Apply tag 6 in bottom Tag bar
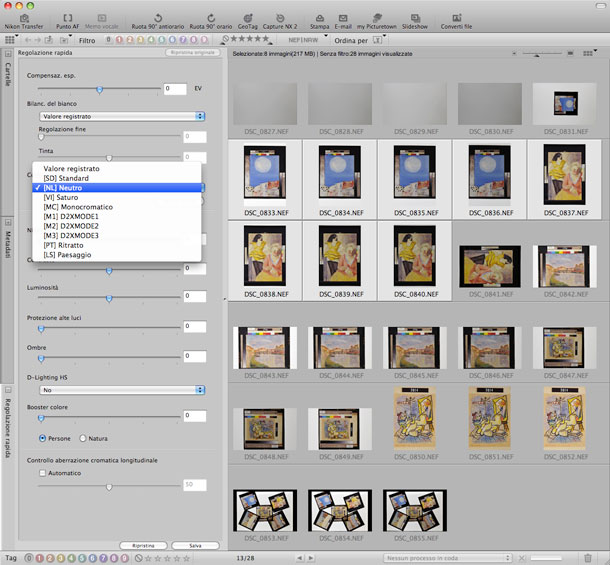This screenshot has width=610, height=565. (x=93, y=558)
